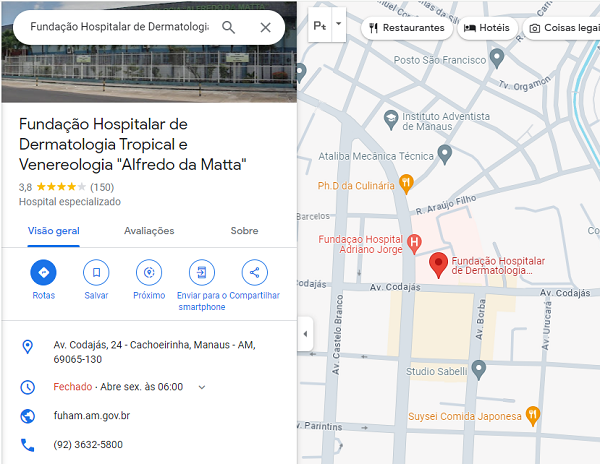This screenshot has height=464, width=600.
Task: Click the P parking map button
Action: 320,25
